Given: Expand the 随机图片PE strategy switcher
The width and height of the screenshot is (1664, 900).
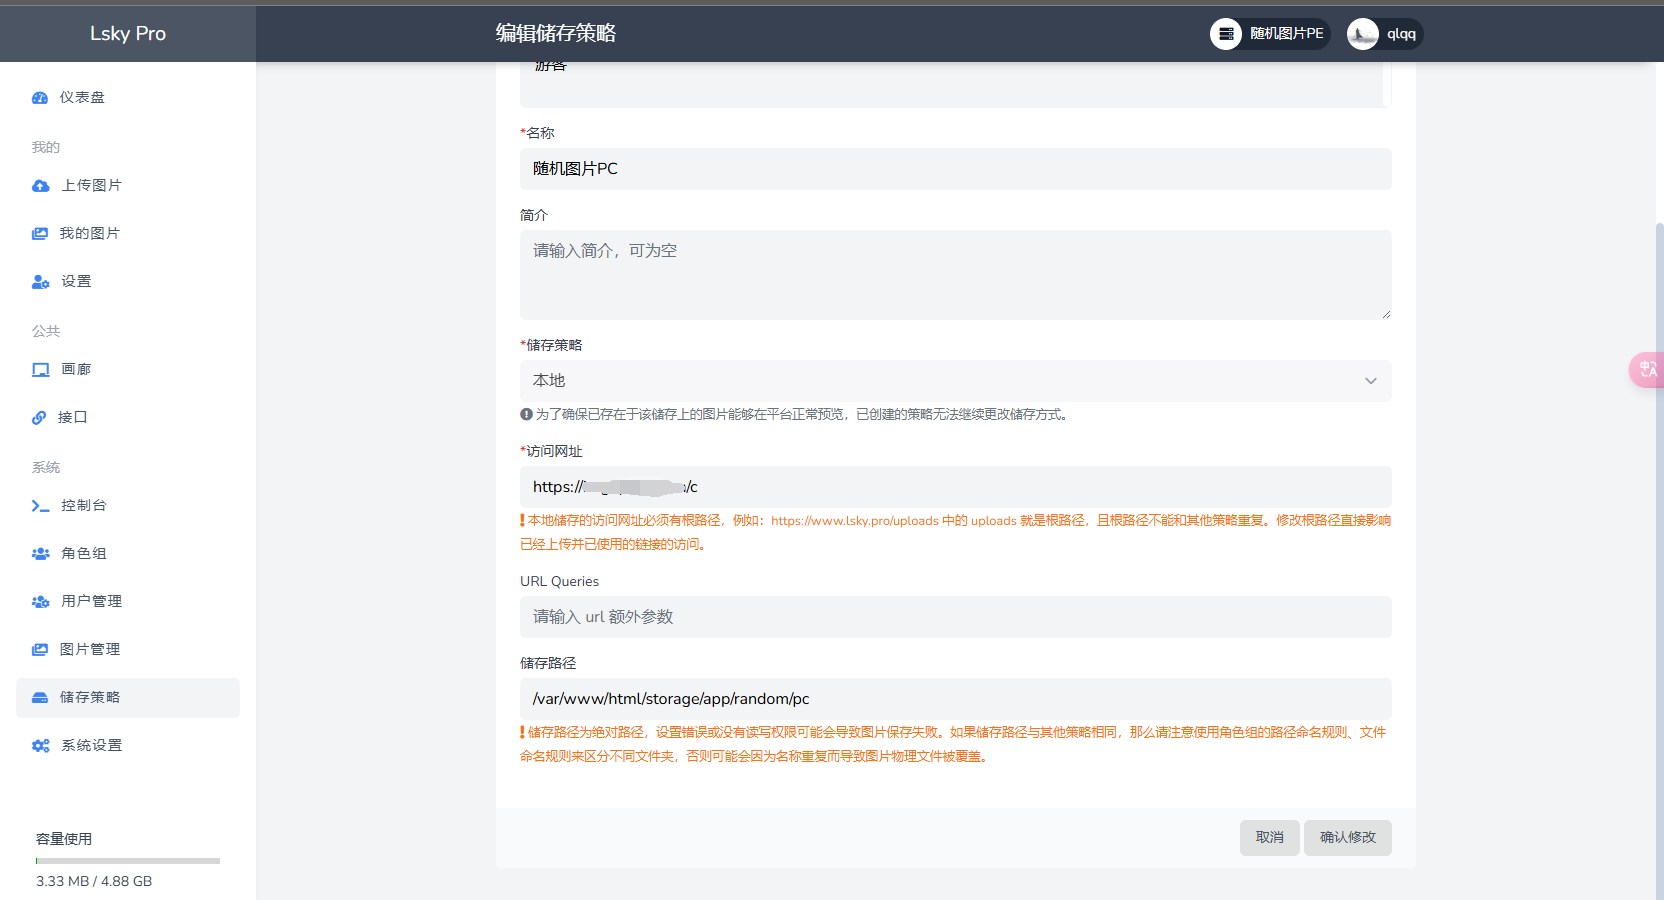Looking at the screenshot, I should [x=1270, y=34].
